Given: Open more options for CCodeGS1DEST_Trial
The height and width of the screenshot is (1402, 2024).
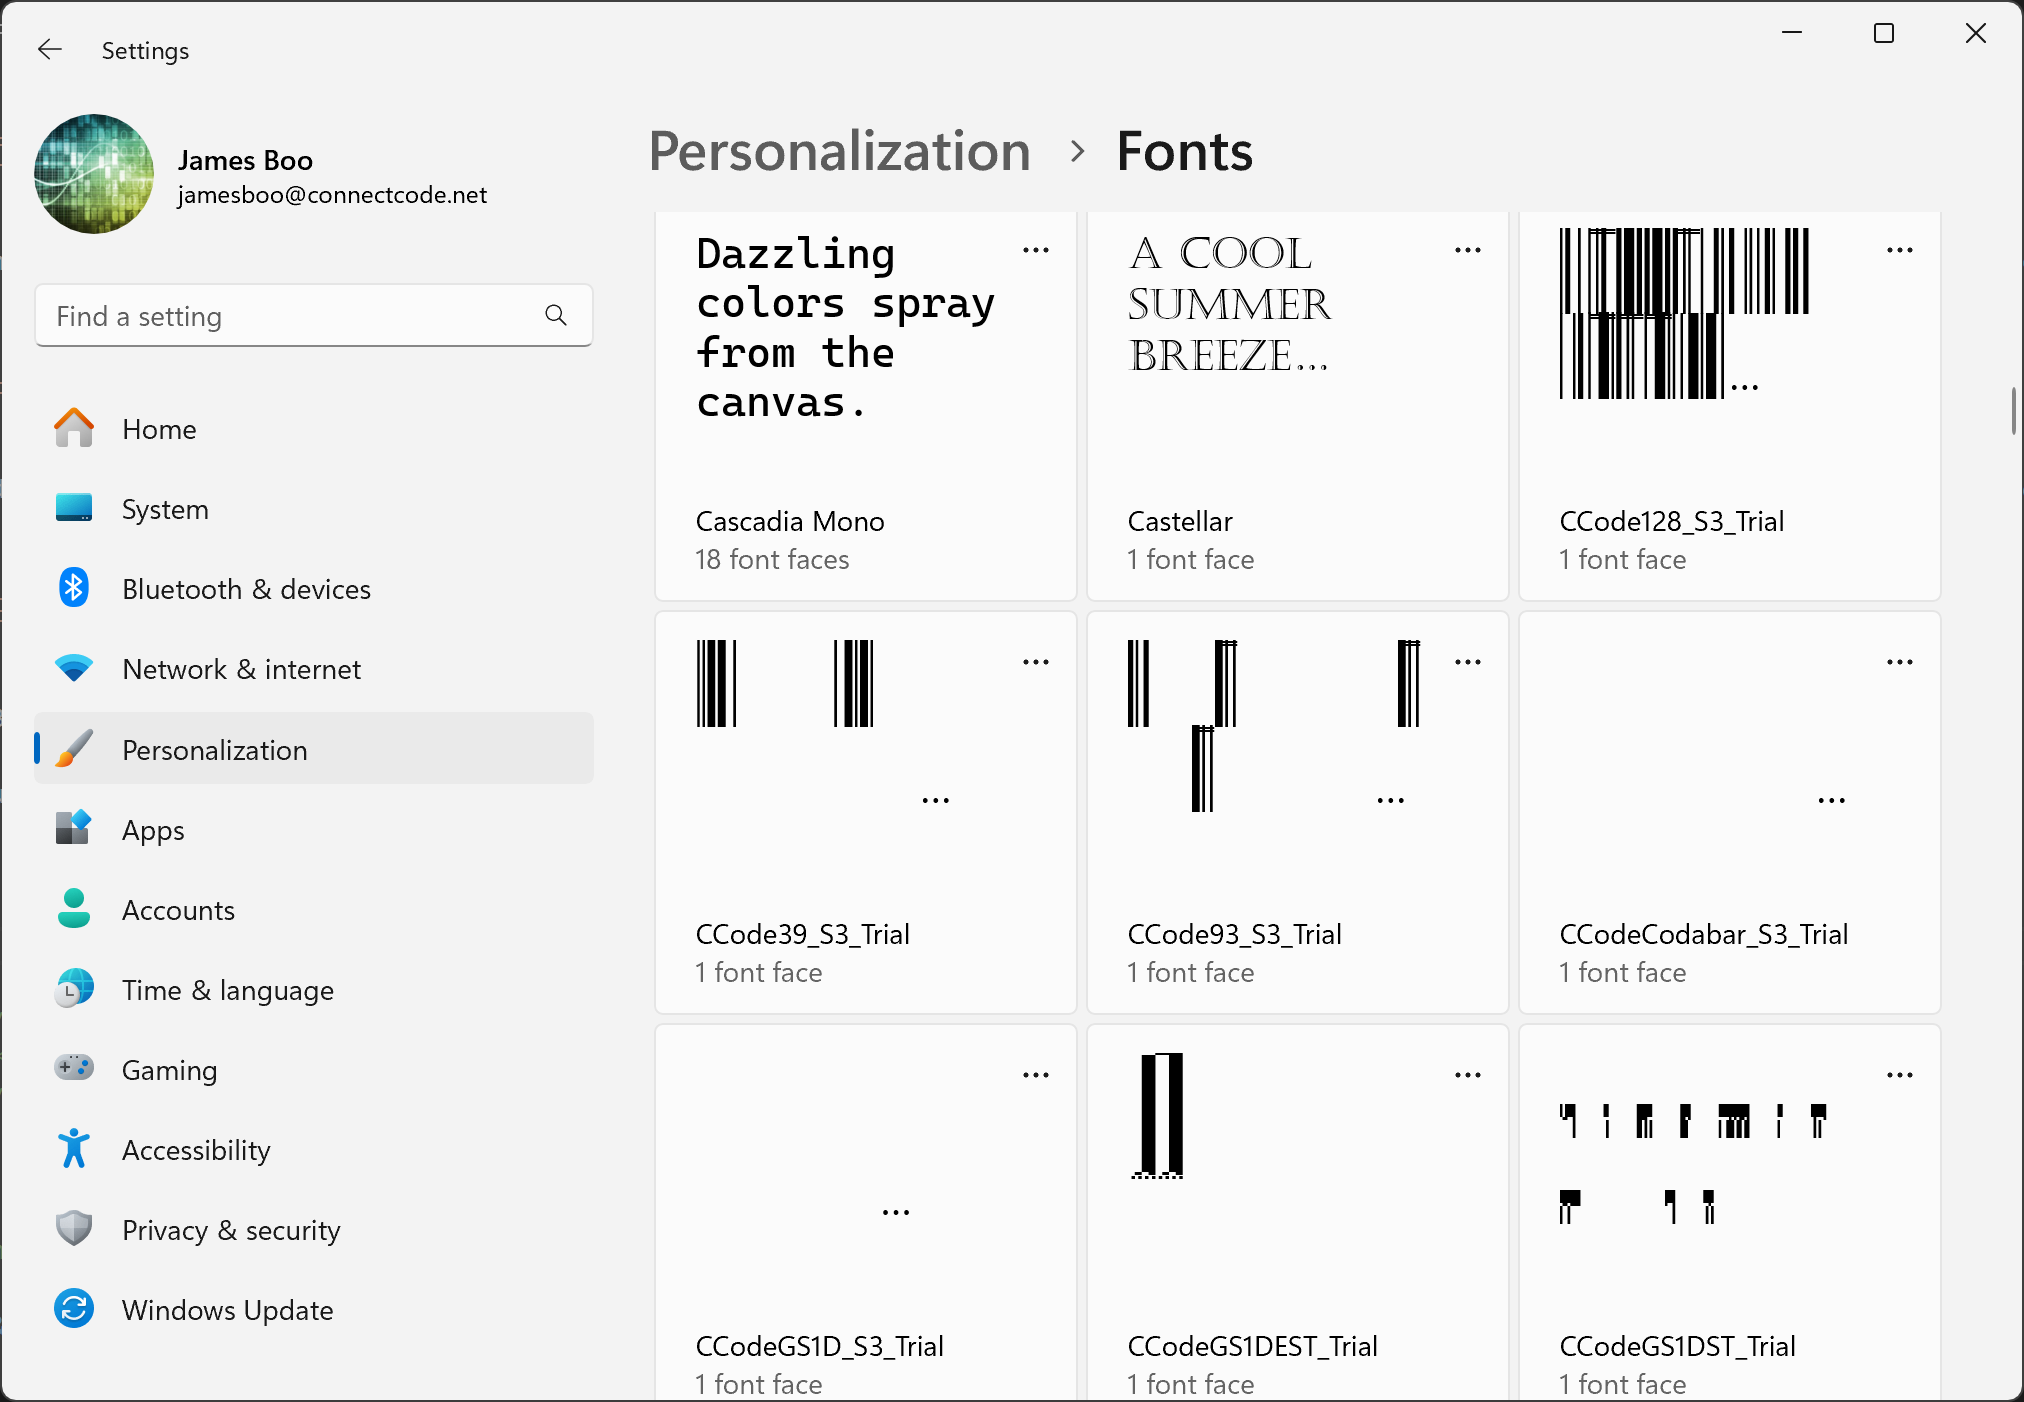Looking at the screenshot, I should [1468, 1075].
